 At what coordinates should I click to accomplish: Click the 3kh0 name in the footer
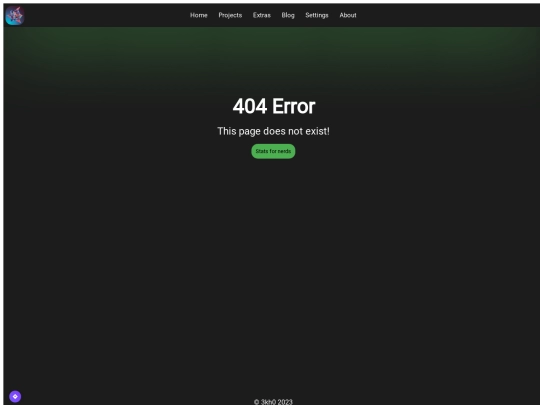click(x=269, y=402)
